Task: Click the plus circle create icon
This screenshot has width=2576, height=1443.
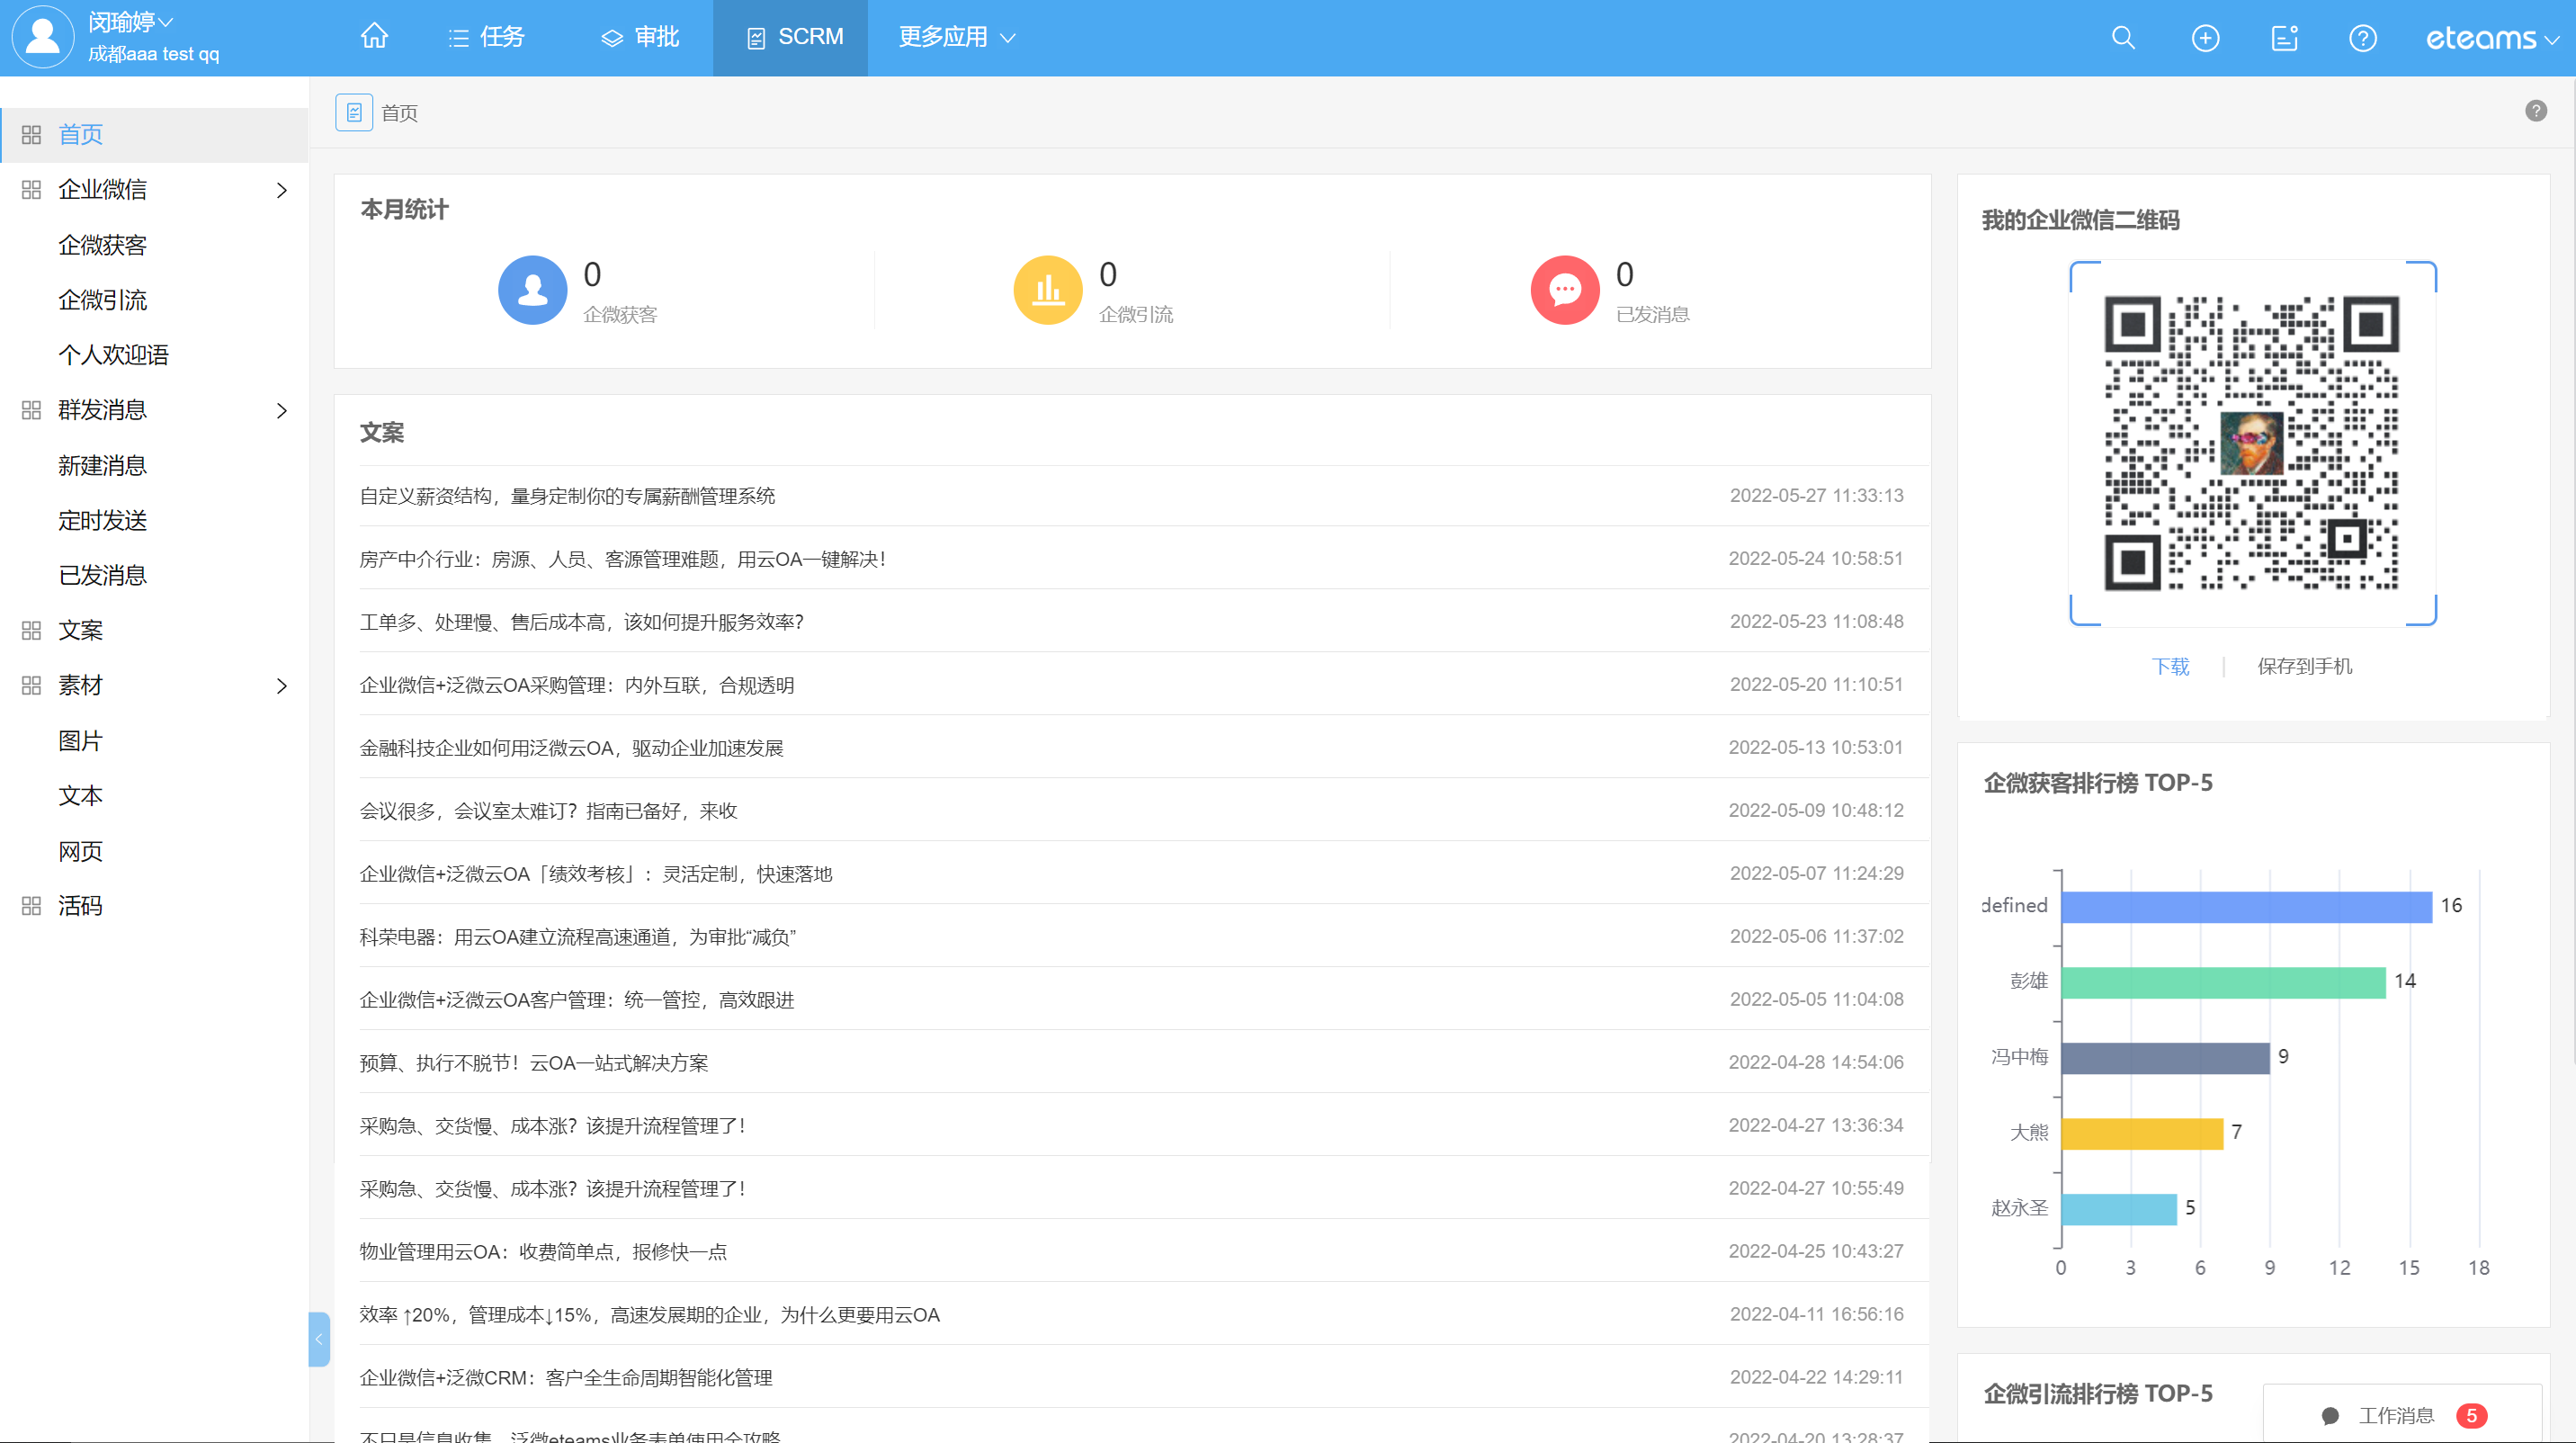Action: point(2205,38)
